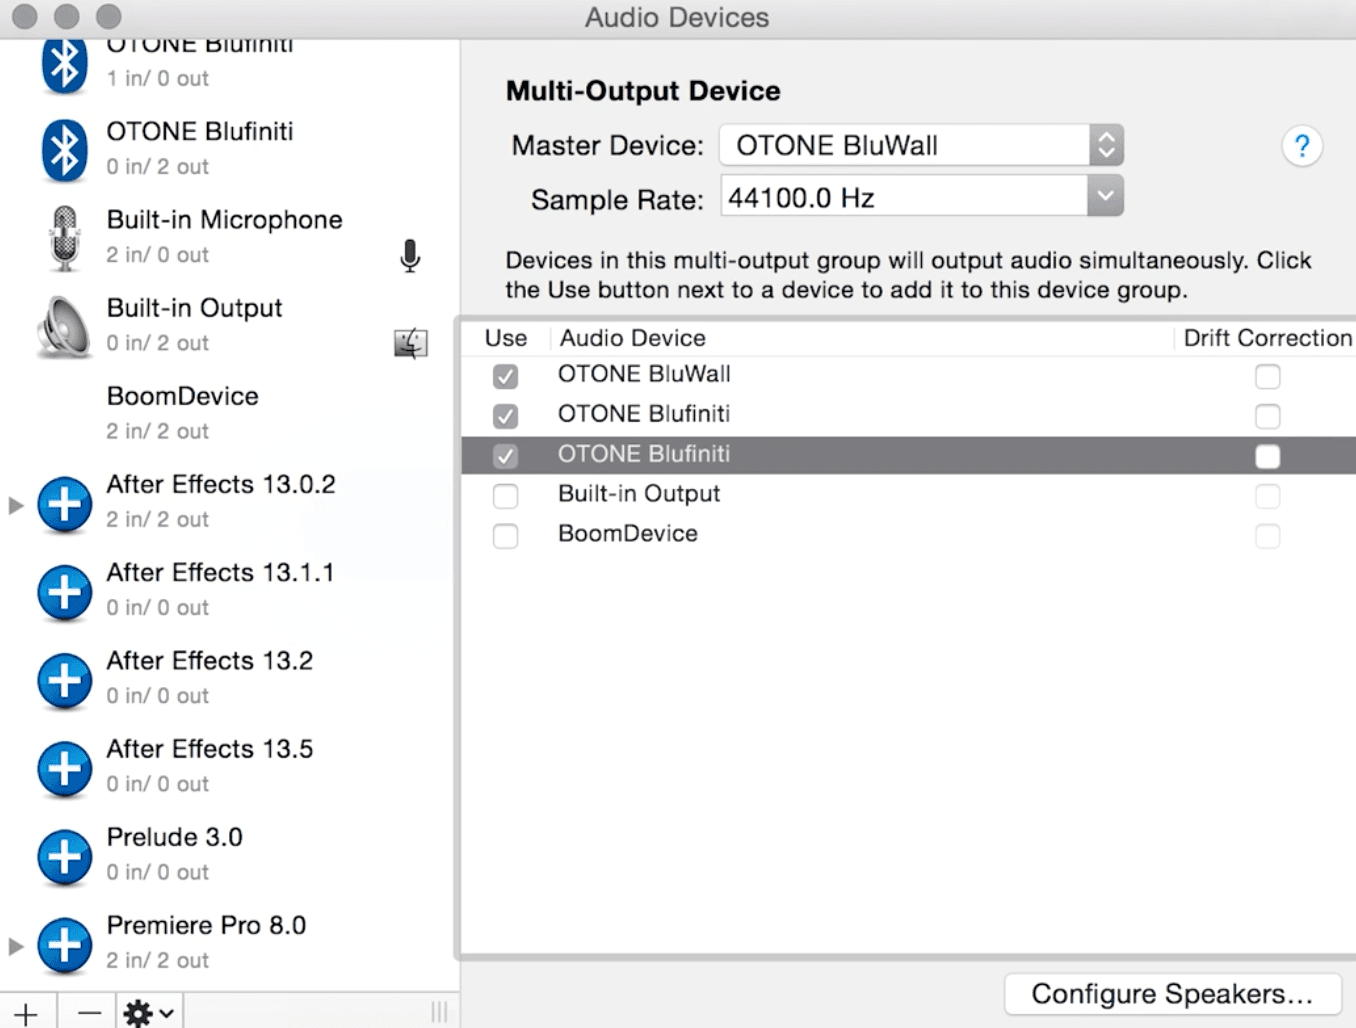Click the After Effects 13.0.2 plus icon

64,504
